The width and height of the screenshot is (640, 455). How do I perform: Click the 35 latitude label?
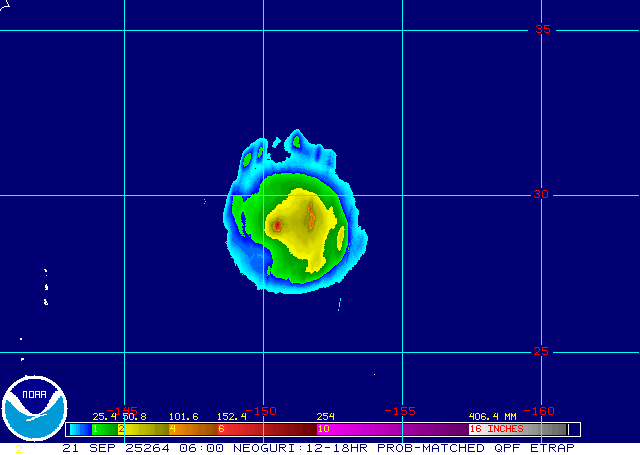pyautogui.click(x=541, y=29)
